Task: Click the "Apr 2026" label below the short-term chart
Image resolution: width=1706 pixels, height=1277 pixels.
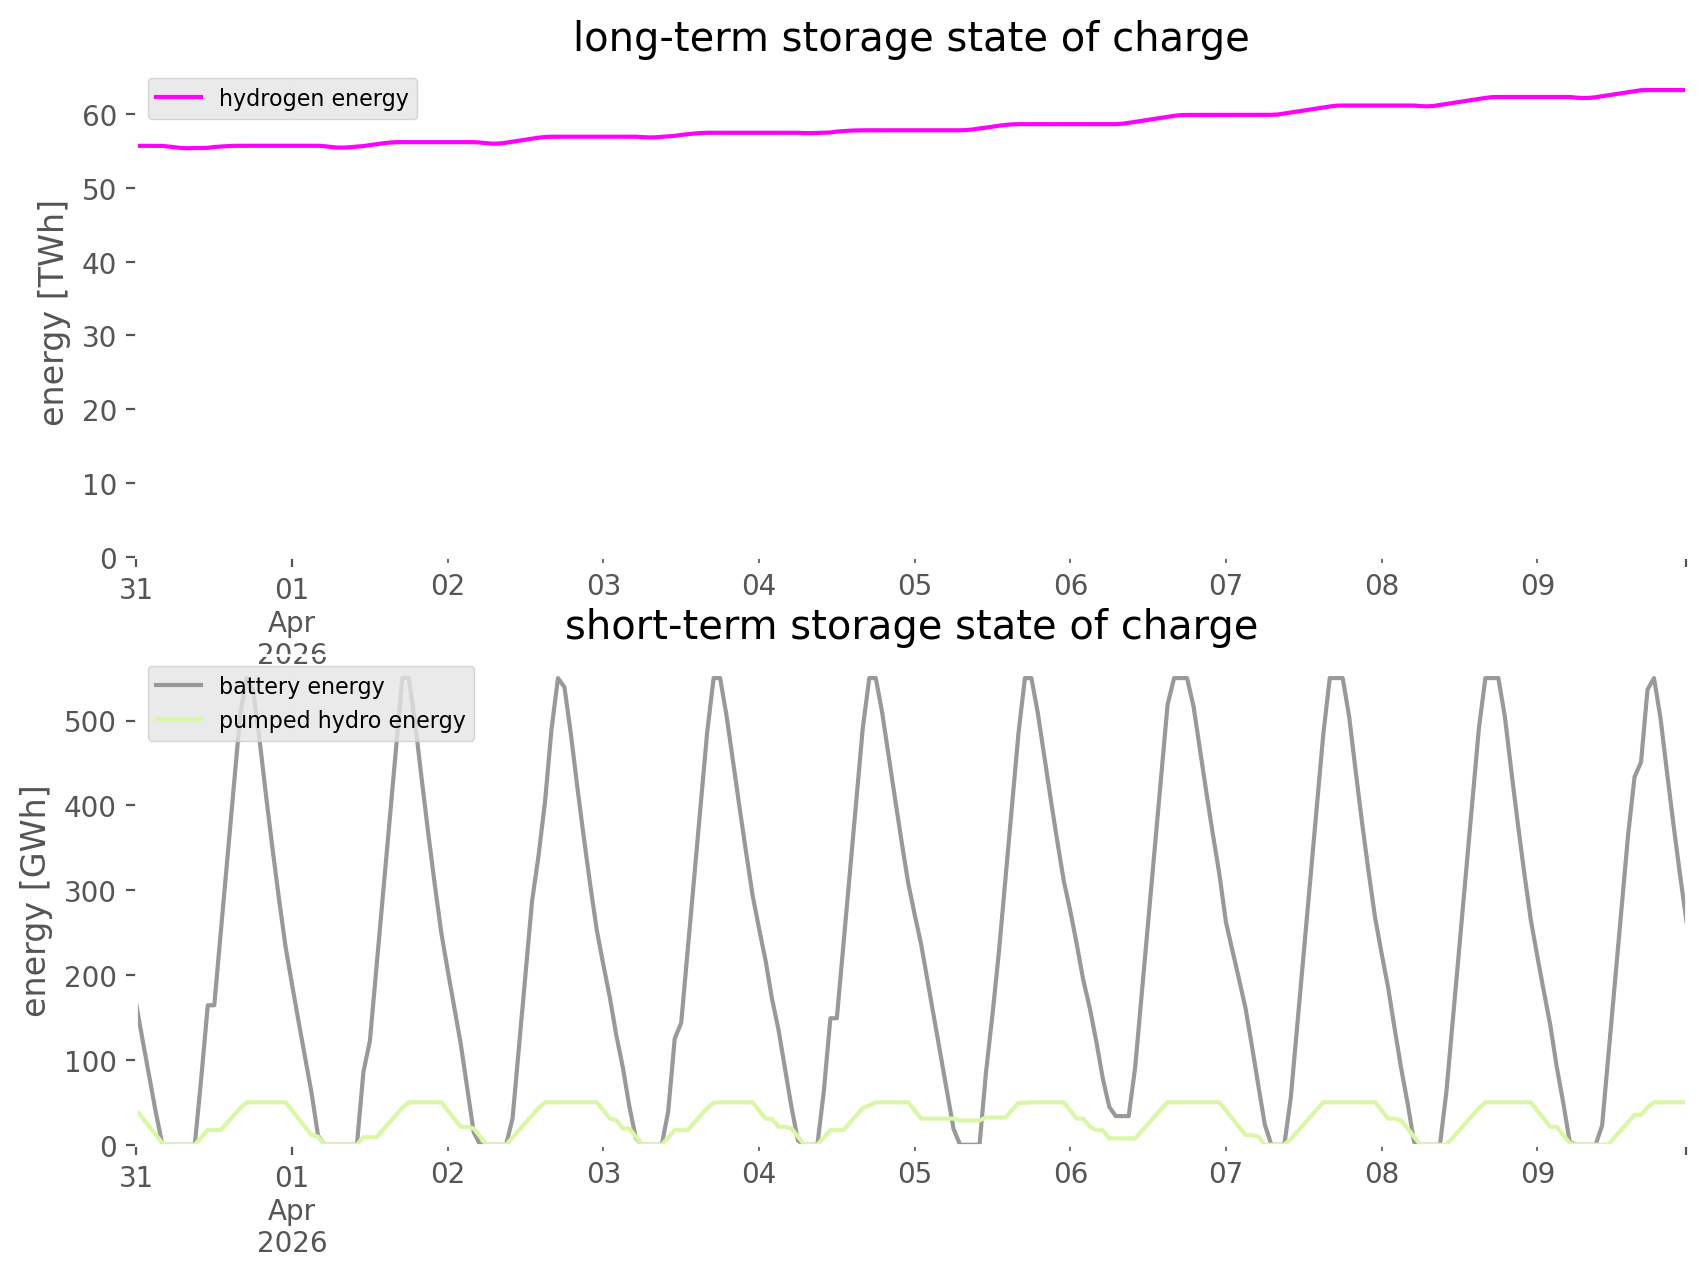Action: [x=292, y=1226]
